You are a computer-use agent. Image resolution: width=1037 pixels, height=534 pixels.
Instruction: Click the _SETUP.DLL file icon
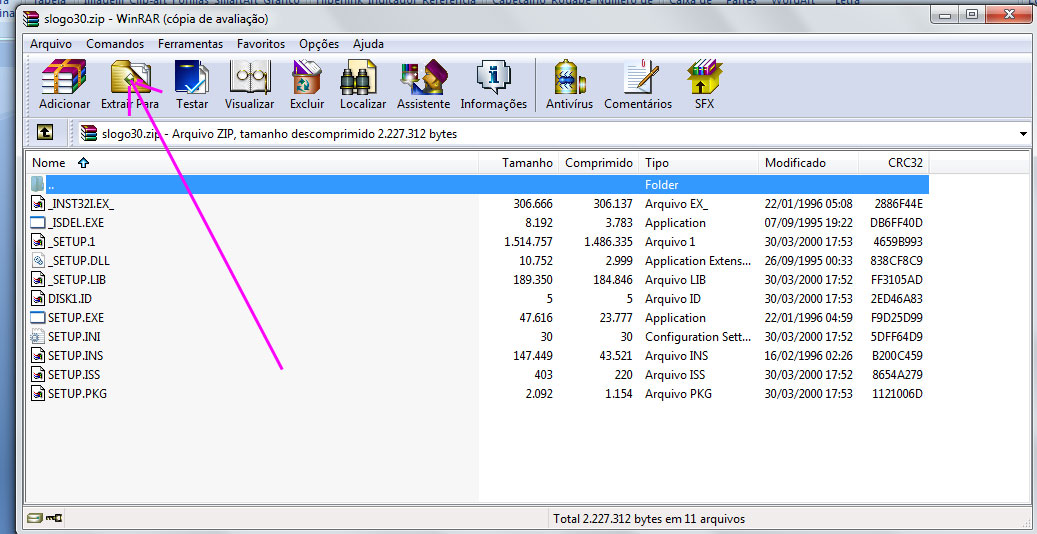(x=38, y=261)
